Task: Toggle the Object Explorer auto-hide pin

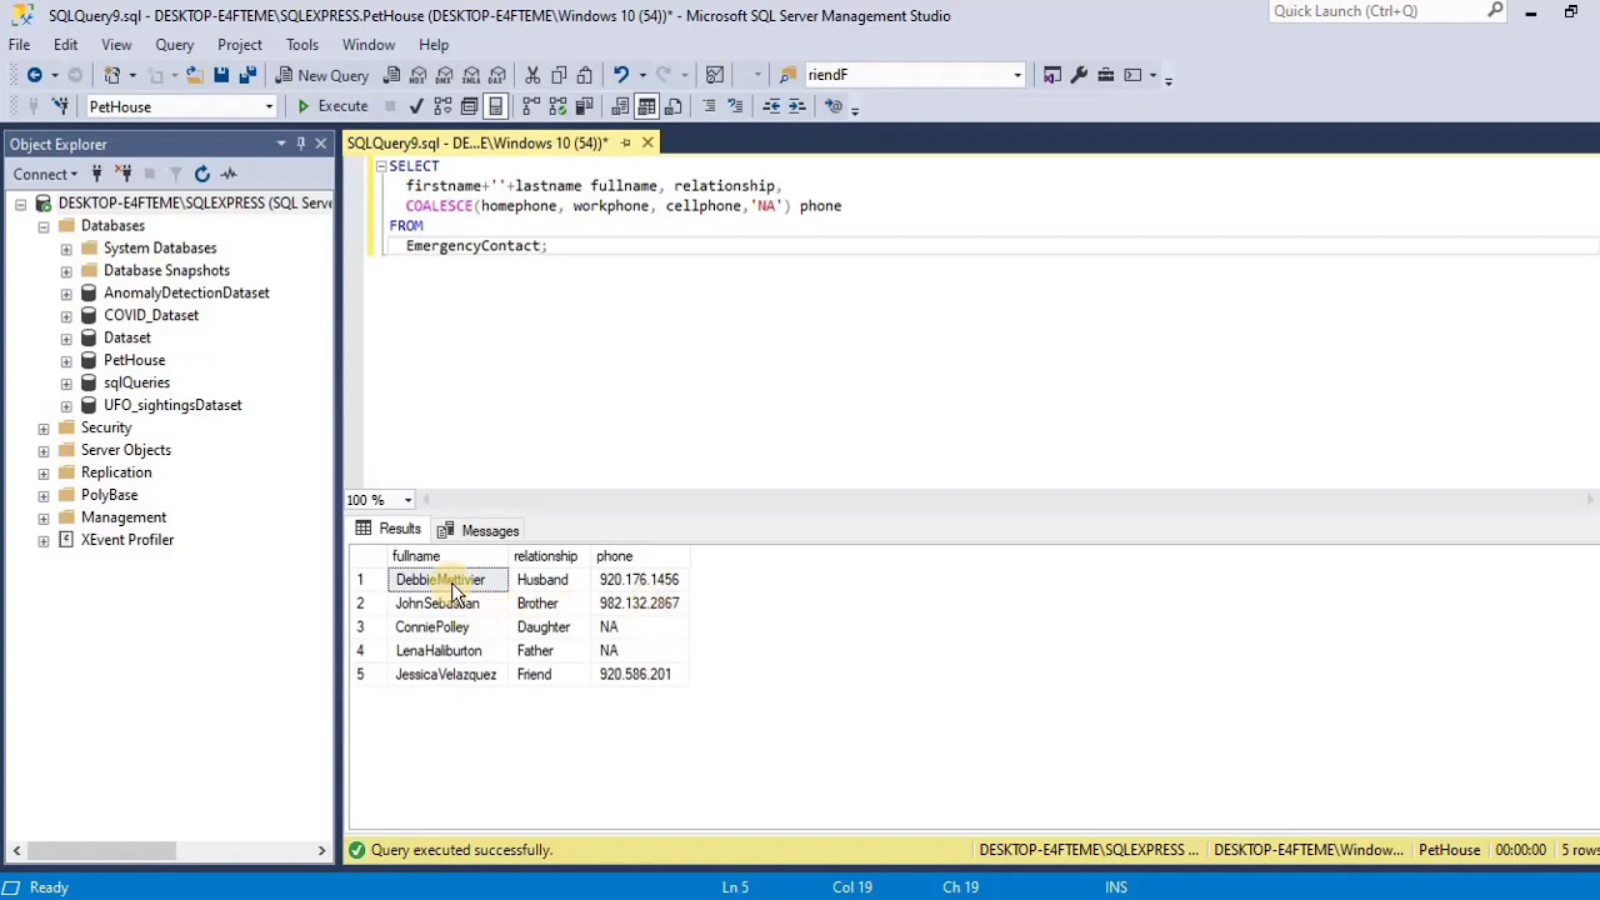Action: [300, 143]
